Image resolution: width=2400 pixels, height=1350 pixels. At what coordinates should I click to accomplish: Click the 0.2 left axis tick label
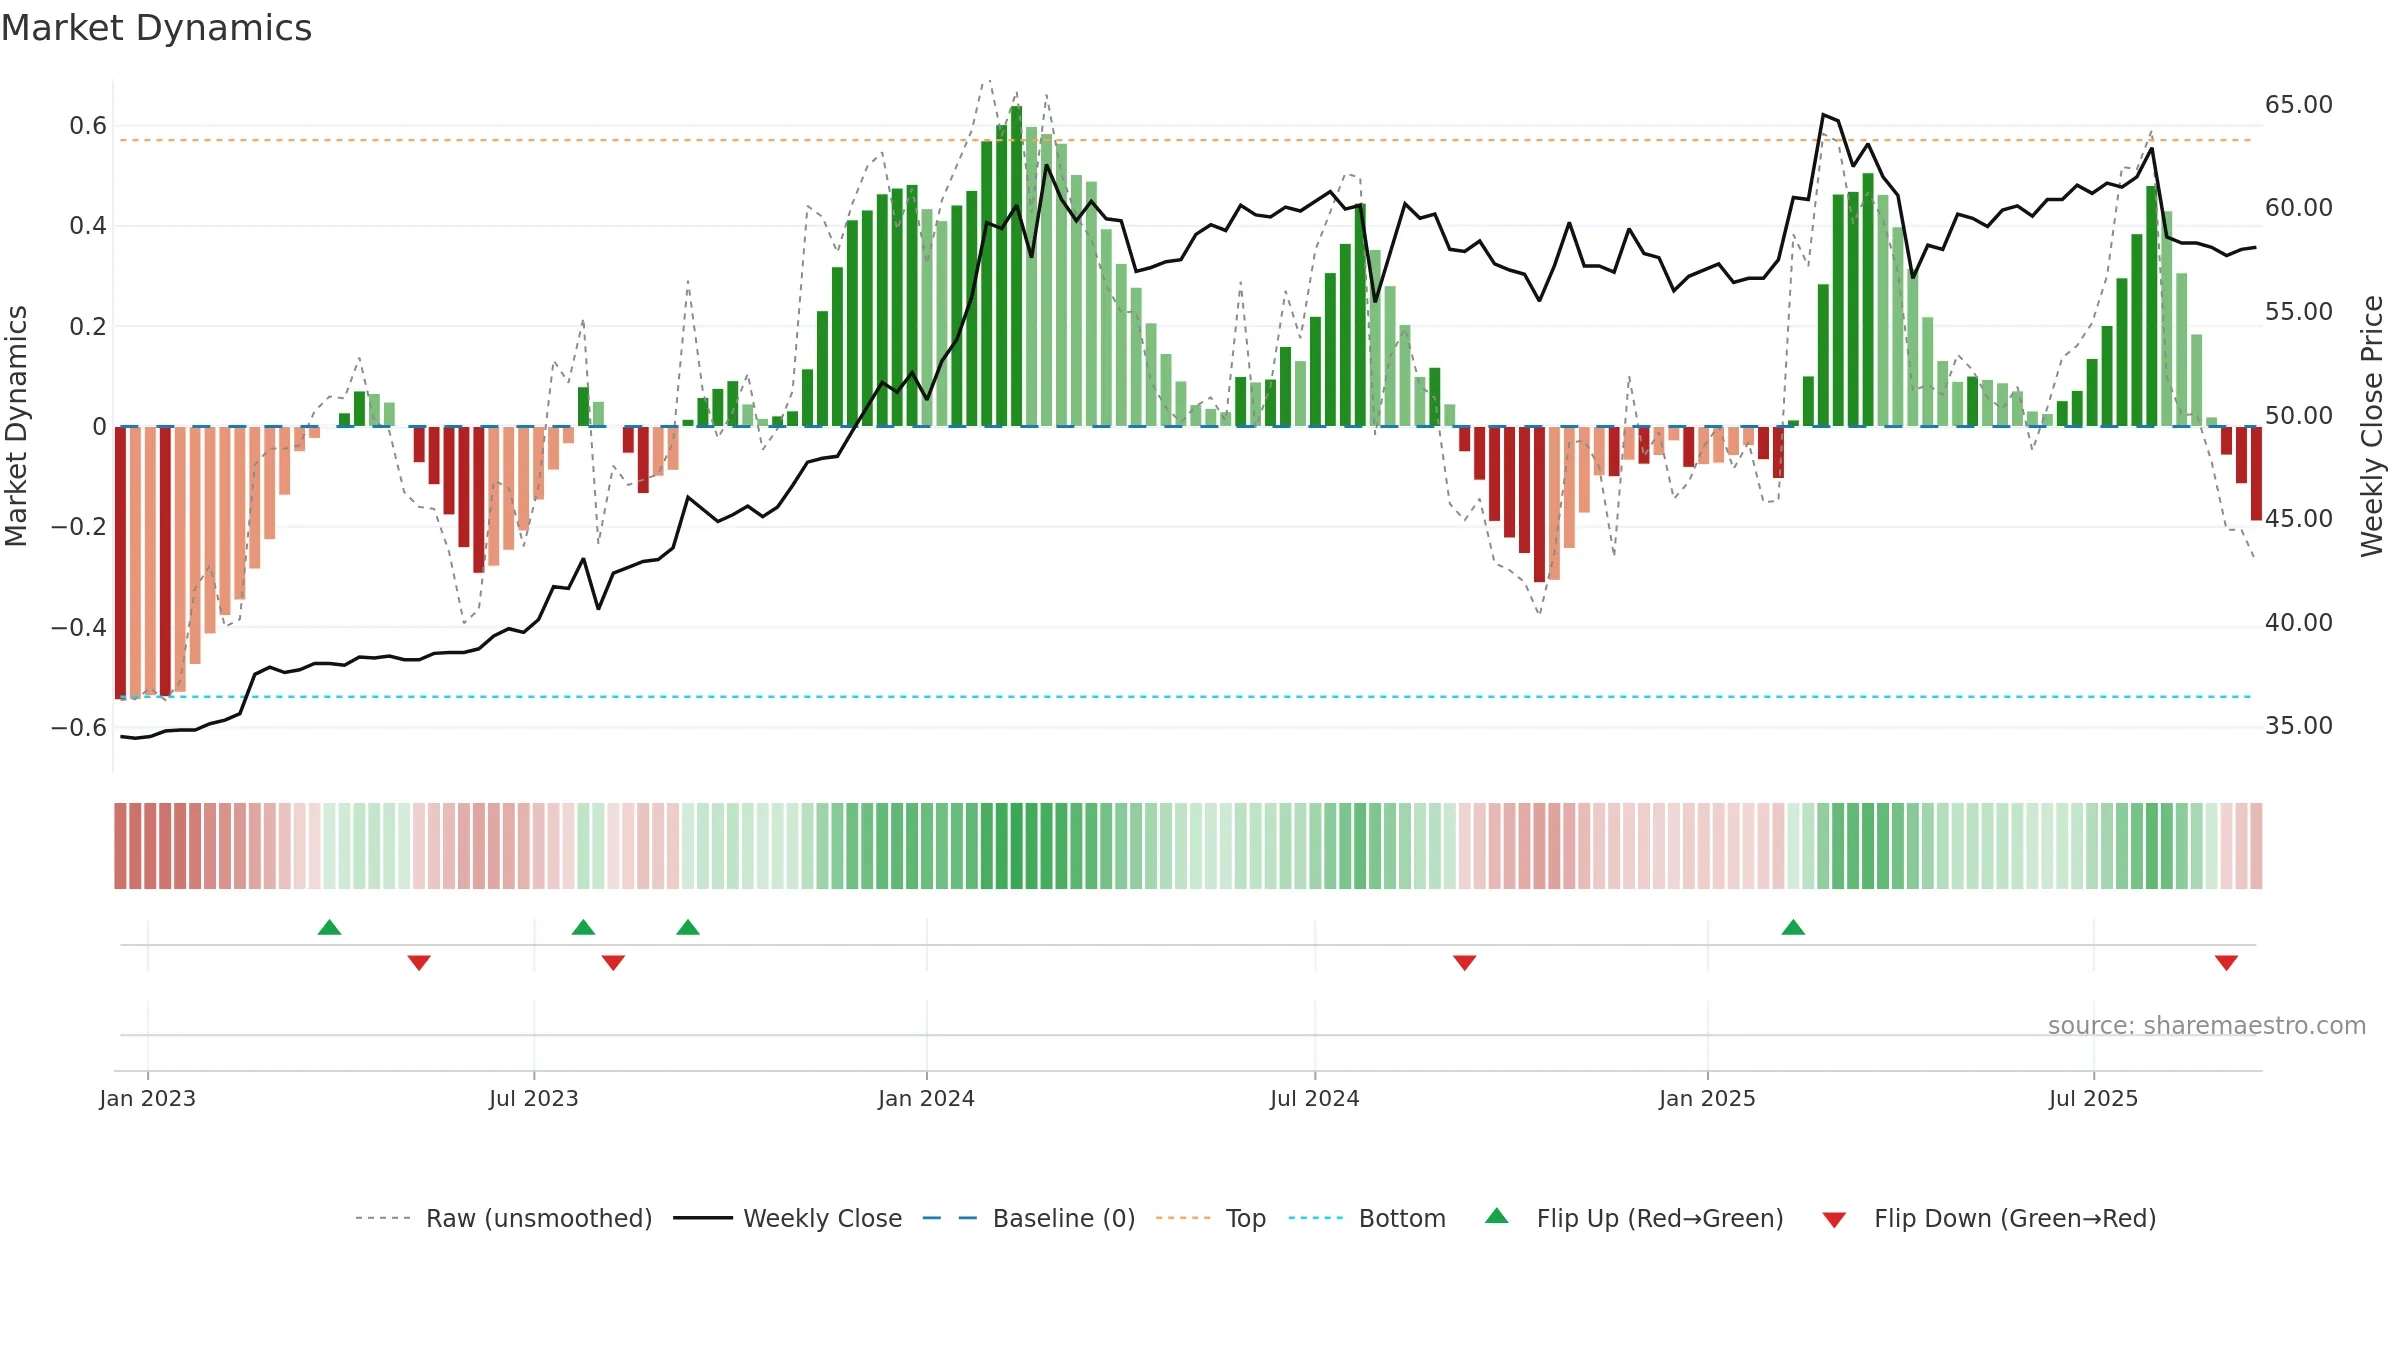[88, 326]
